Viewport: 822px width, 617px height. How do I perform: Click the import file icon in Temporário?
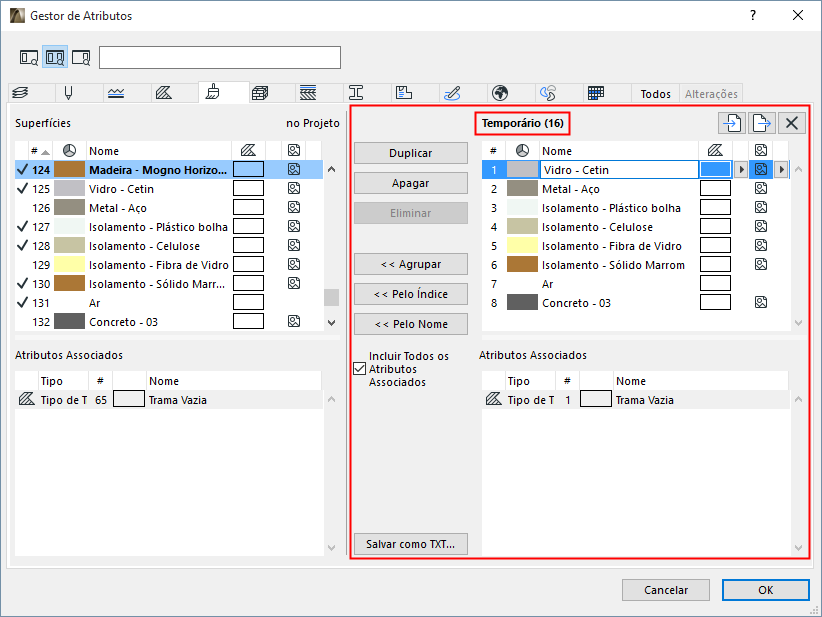pos(732,123)
